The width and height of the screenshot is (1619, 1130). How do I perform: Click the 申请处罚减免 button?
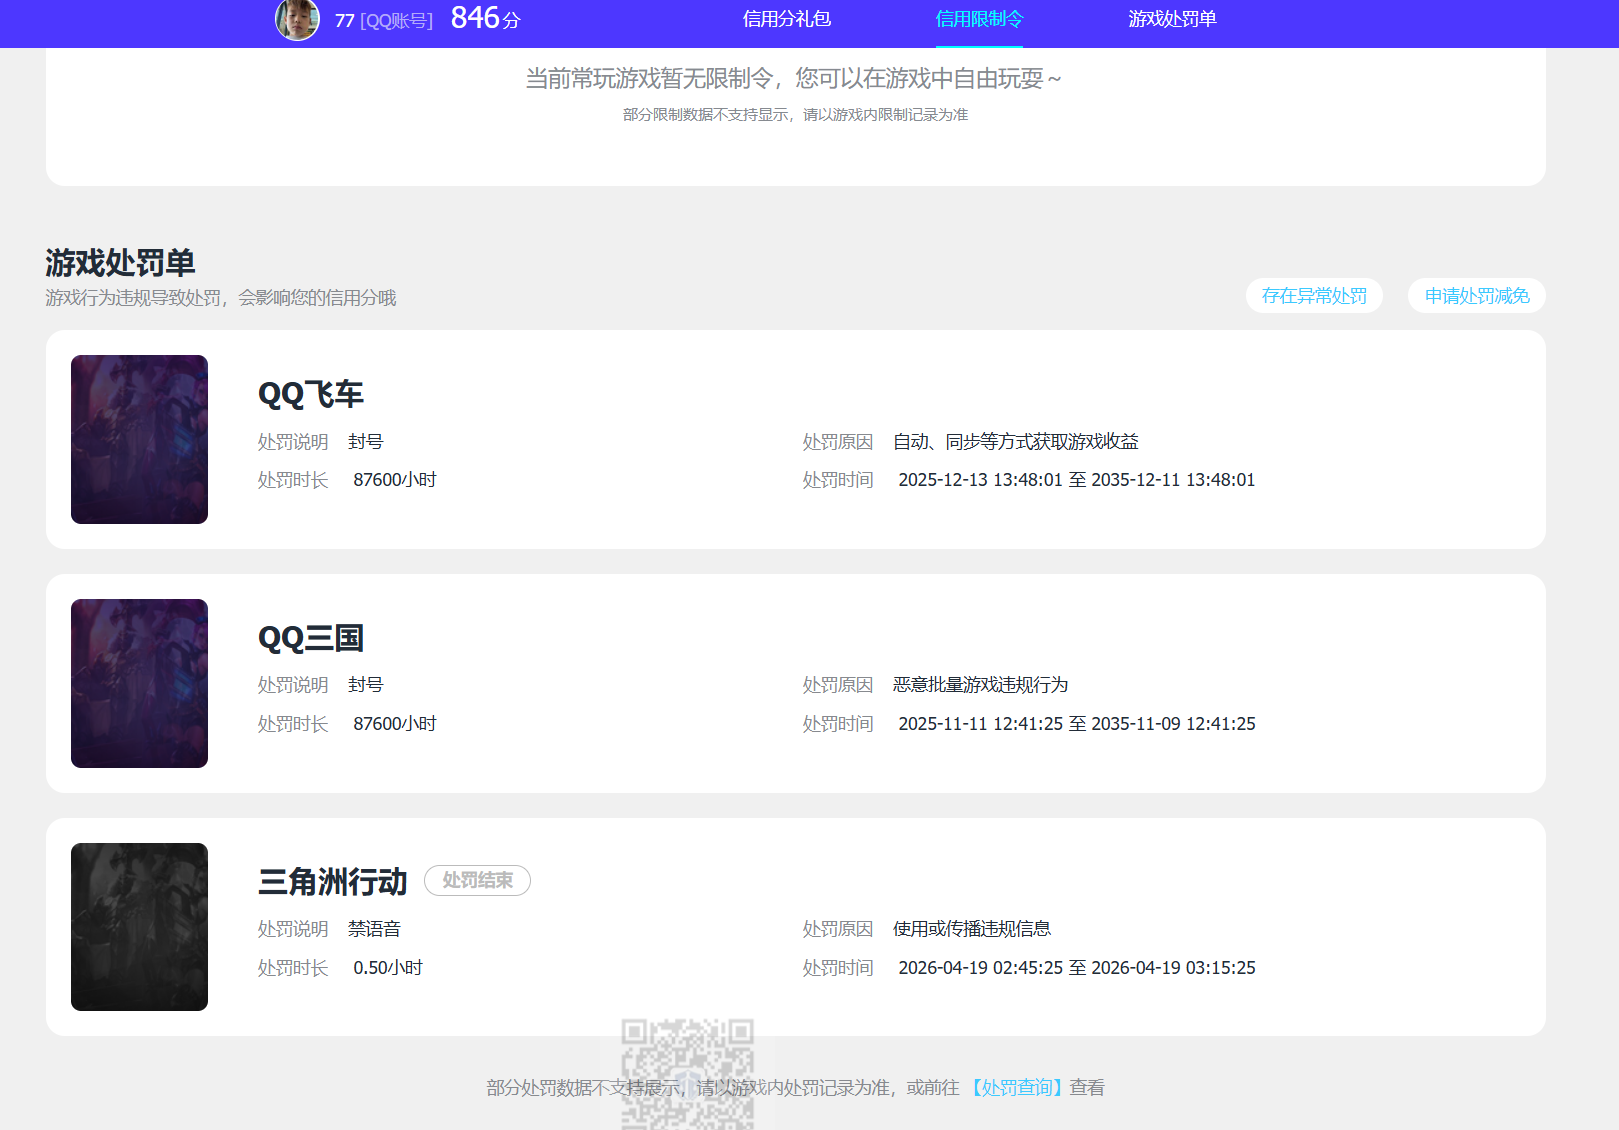[1477, 296]
